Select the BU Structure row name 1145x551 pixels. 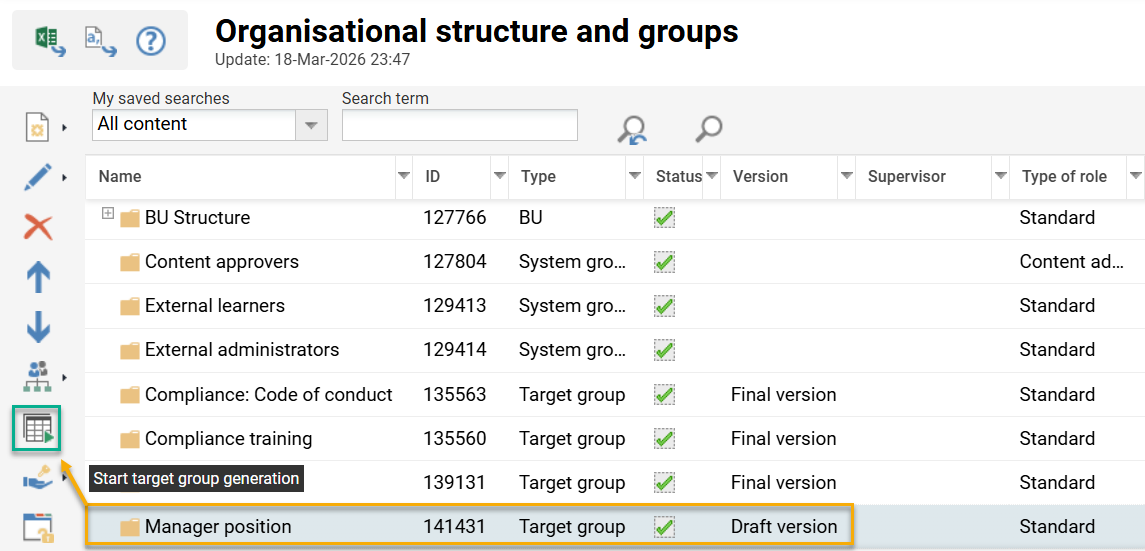tap(197, 217)
